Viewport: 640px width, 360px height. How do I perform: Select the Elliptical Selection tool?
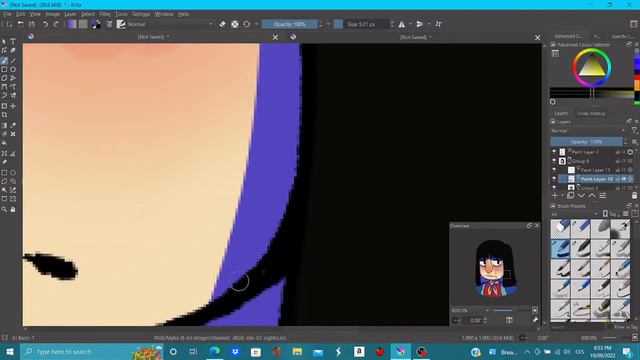pyautogui.click(x=13, y=173)
